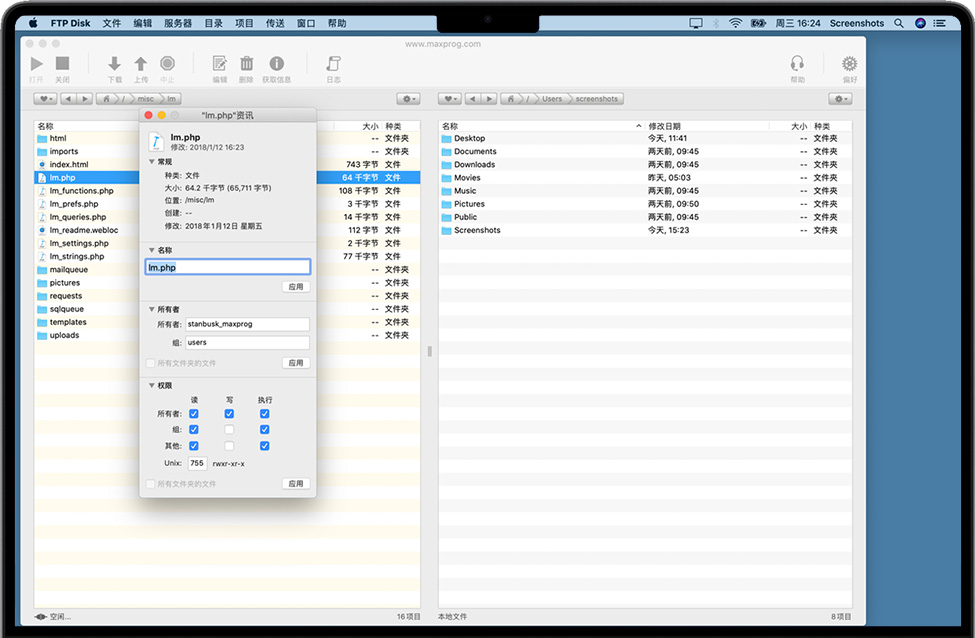Collapse the Permissions (权限) section triangle
Screen dimensions: 975x638
point(152,385)
